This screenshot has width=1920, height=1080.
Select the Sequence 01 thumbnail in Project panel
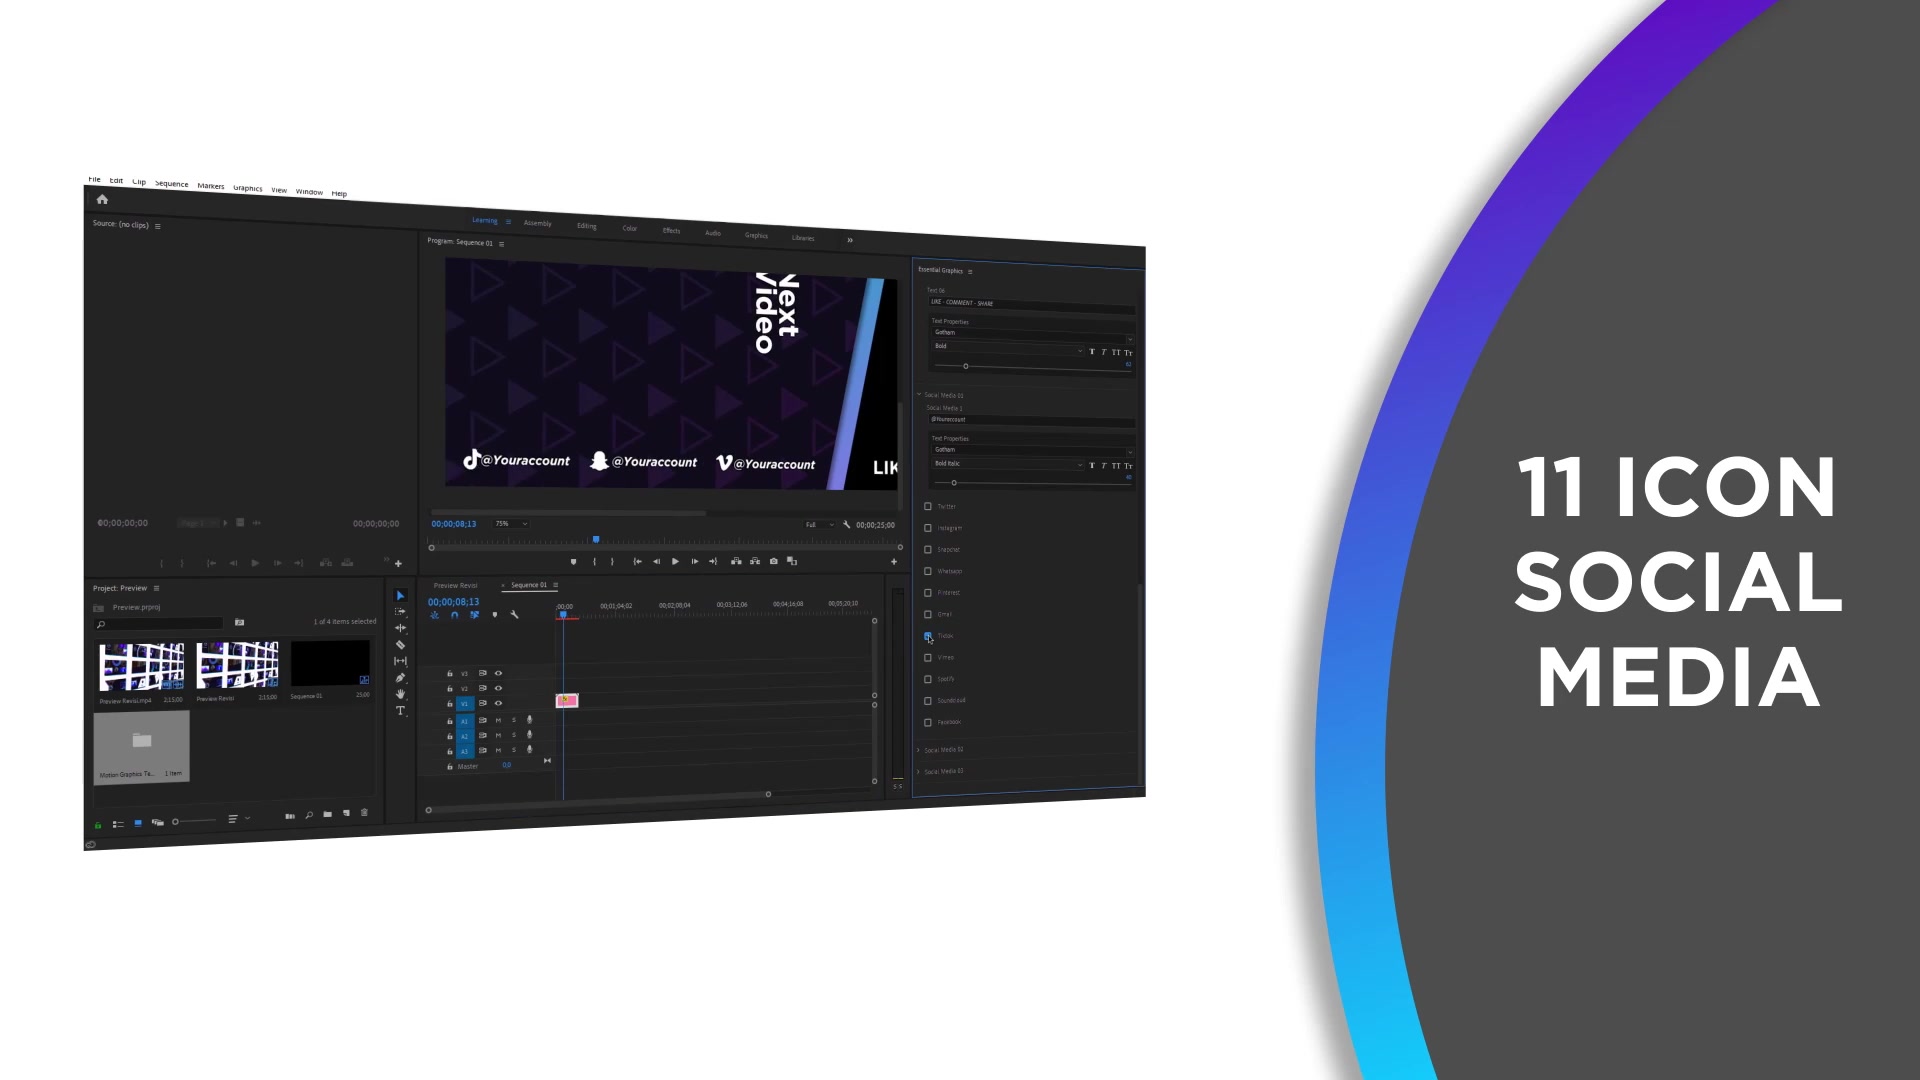(330, 665)
